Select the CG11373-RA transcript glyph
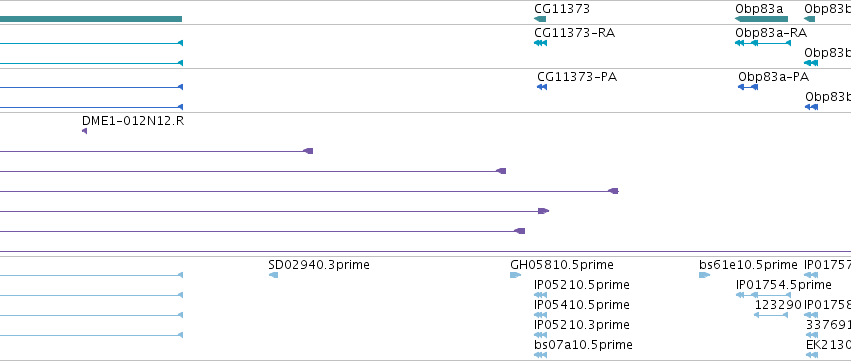The height and width of the screenshot is (361, 851). coord(540,43)
